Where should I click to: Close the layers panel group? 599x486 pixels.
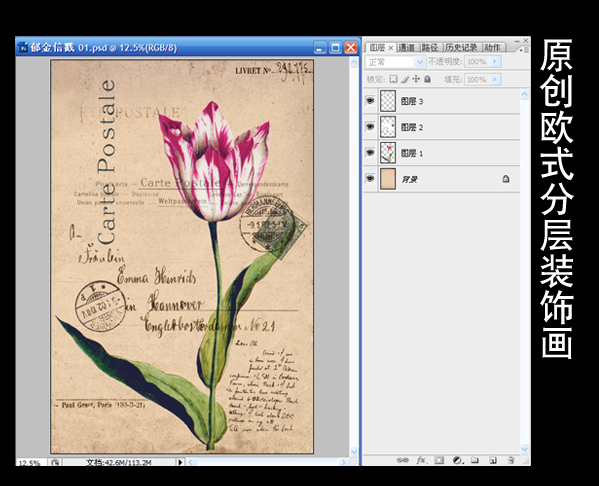526,40
